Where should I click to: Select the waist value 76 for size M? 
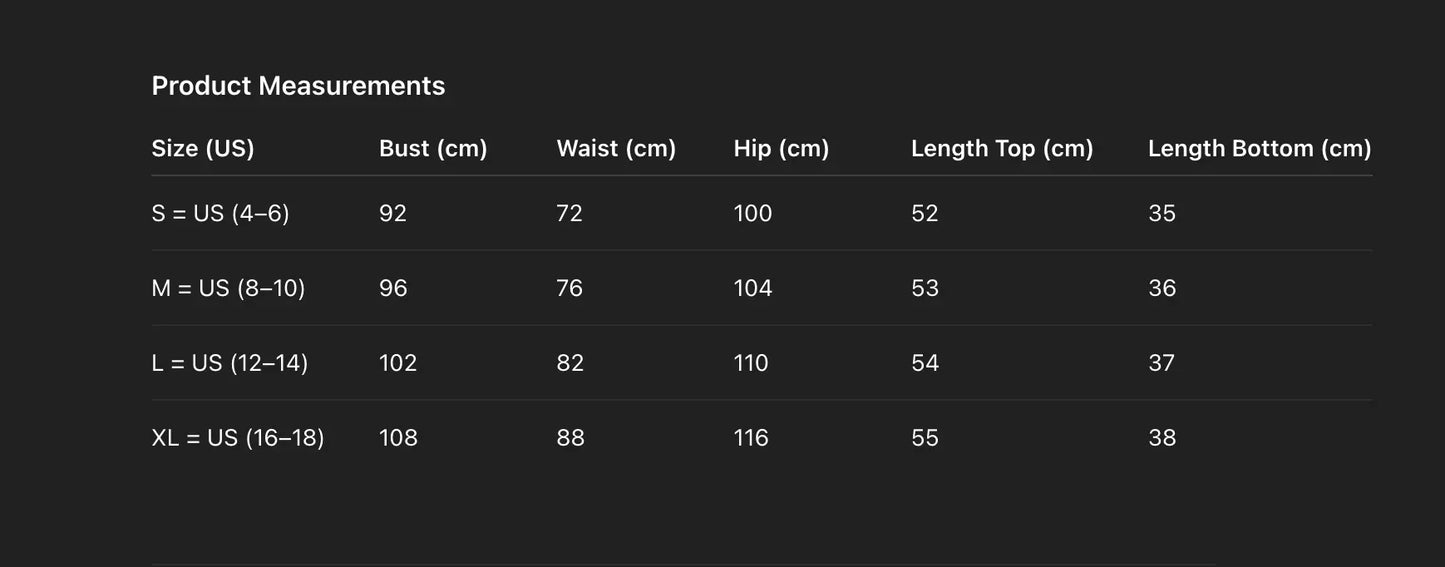[569, 288]
